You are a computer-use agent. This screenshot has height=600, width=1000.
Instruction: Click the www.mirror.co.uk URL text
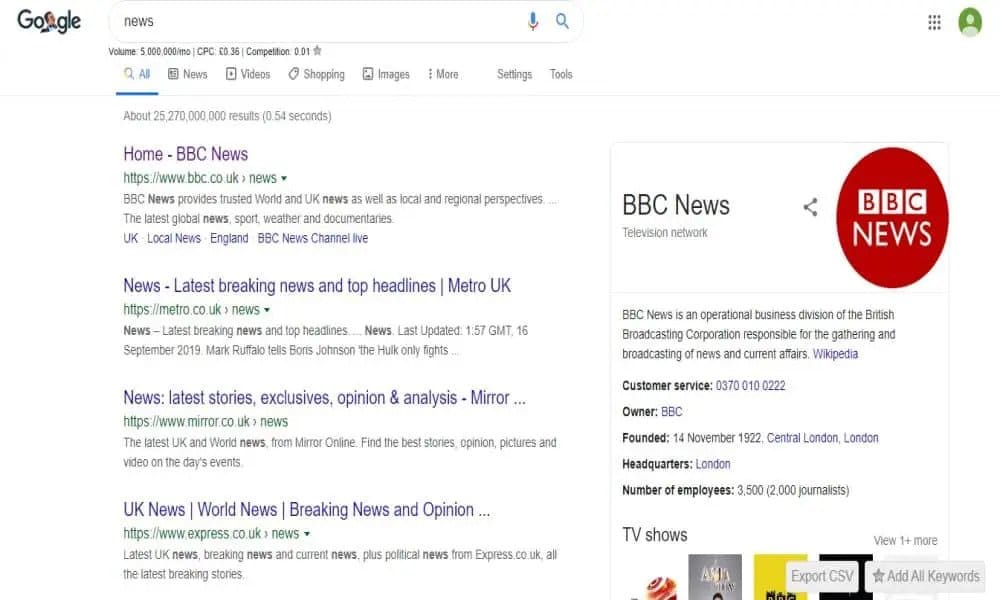click(x=205, y=421)
